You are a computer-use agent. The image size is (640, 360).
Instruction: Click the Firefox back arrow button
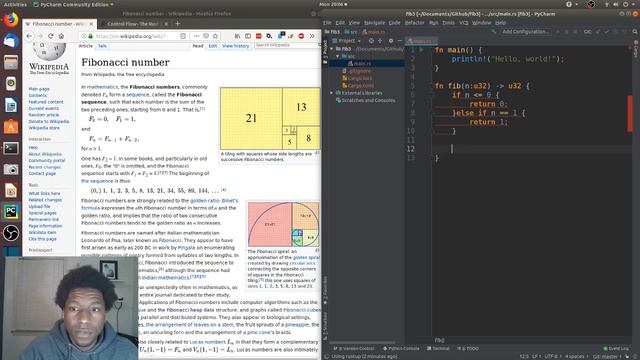tap(29, 36)
